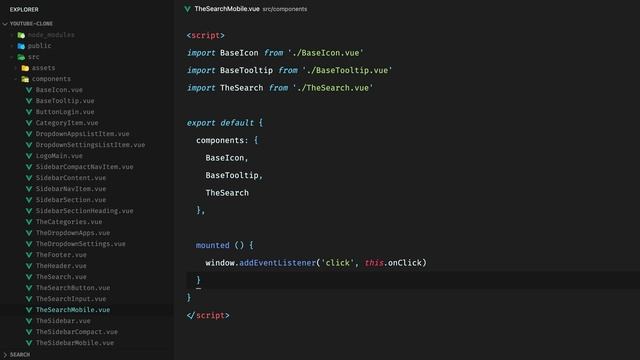The height and width of the screenshot is (360, 640).
Task: Click Vue icon beside TheSidebar.vue
Action: (29, 321)
